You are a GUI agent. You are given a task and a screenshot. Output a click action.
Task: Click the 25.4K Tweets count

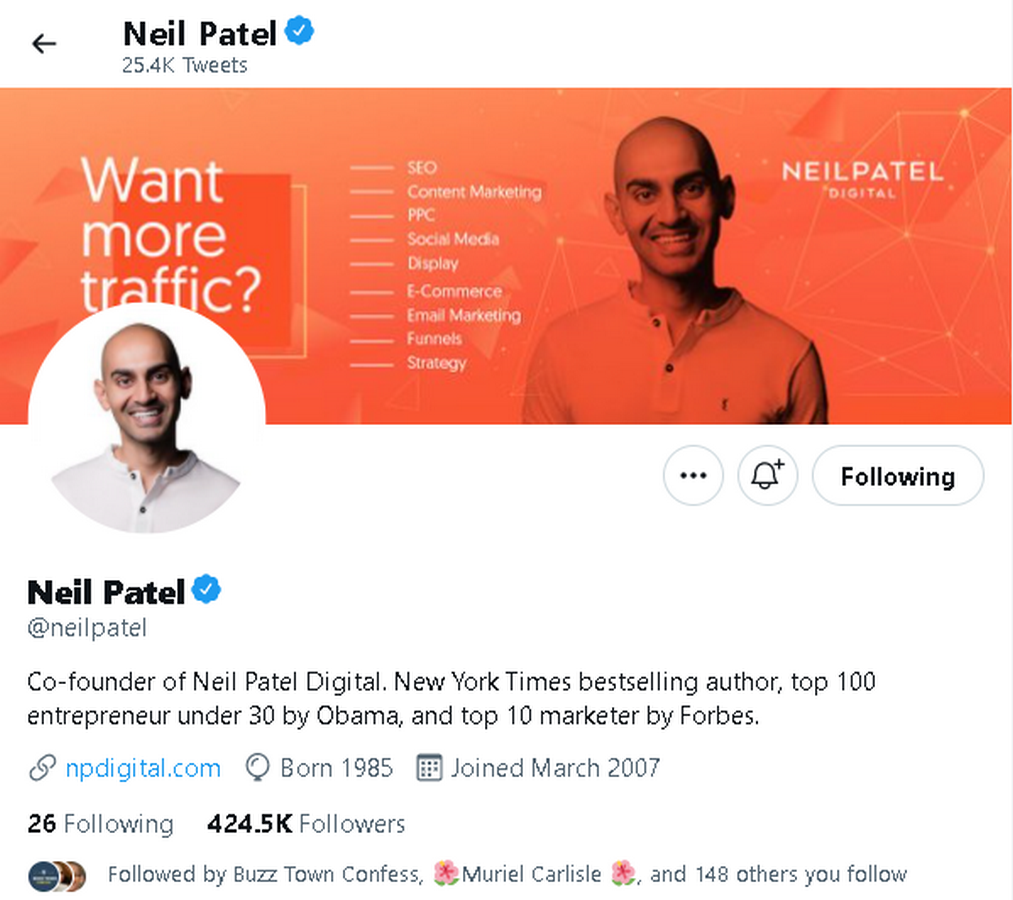[x=185, y=65]
